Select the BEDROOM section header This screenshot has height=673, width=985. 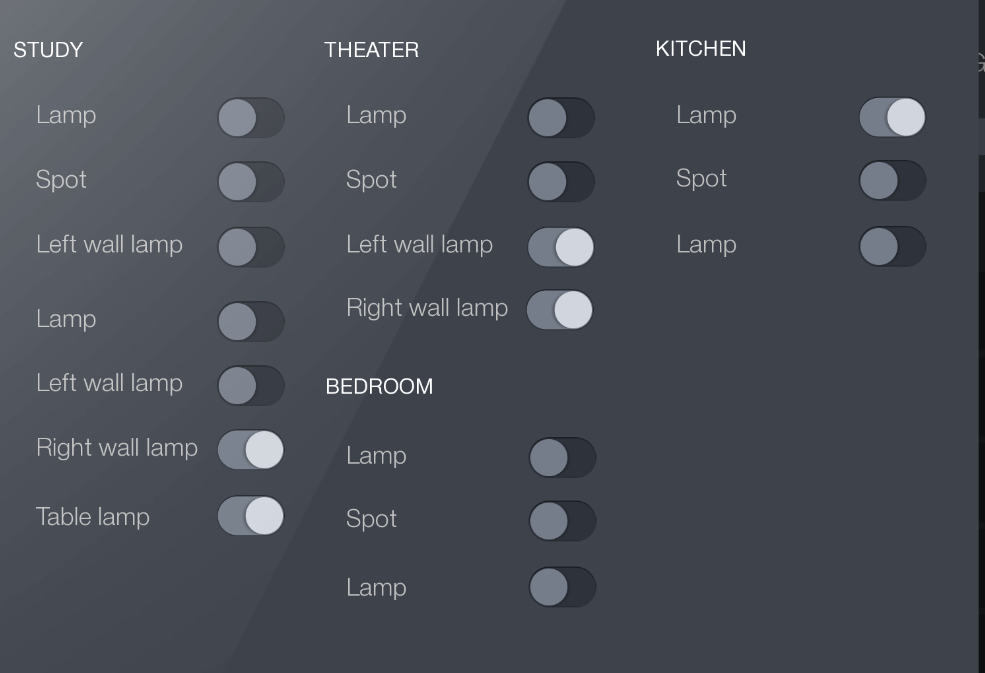click(380, 387)
